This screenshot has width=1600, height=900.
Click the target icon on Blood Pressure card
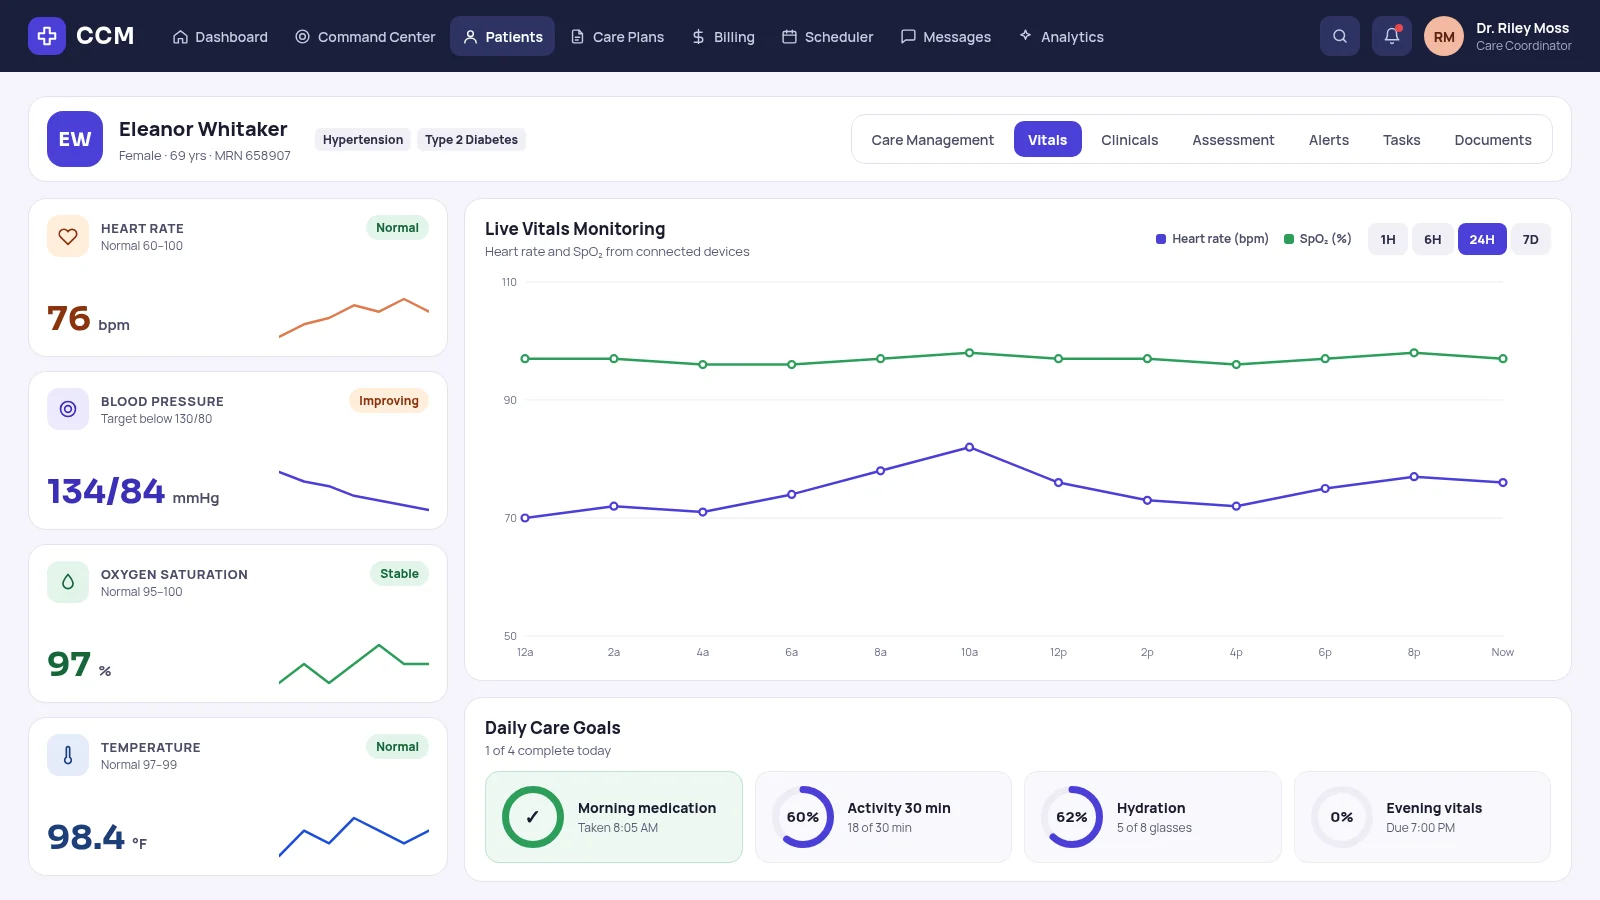tap(68, 409)
